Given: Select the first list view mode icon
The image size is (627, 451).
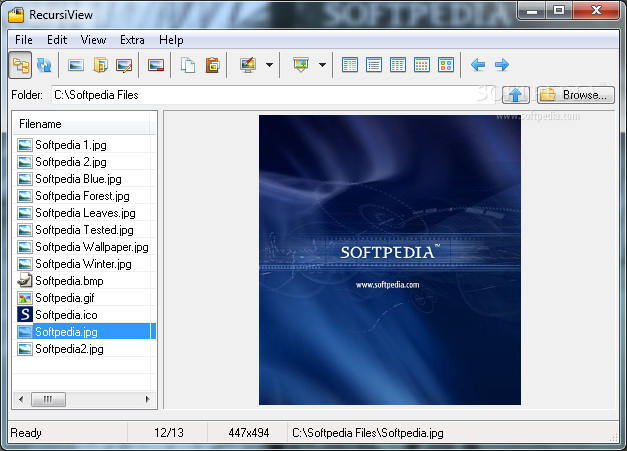Looking at the screenshot, I should [350, 65].
